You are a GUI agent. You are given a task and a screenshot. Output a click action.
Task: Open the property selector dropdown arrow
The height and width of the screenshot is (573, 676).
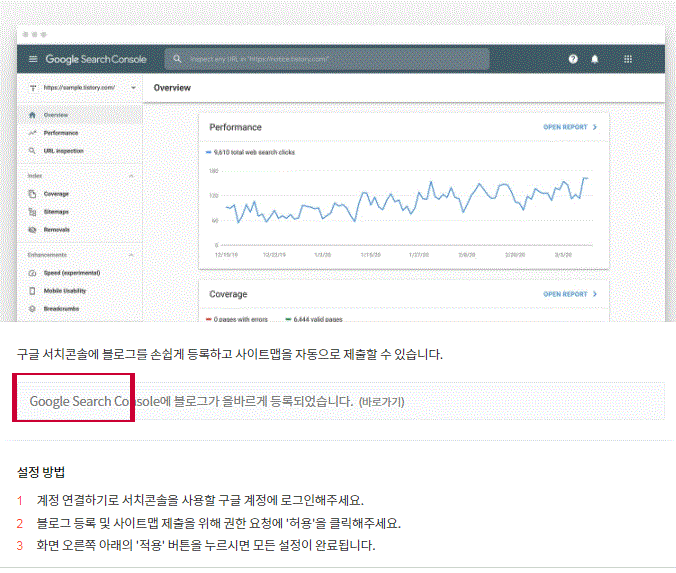click(x=133, y=88)
